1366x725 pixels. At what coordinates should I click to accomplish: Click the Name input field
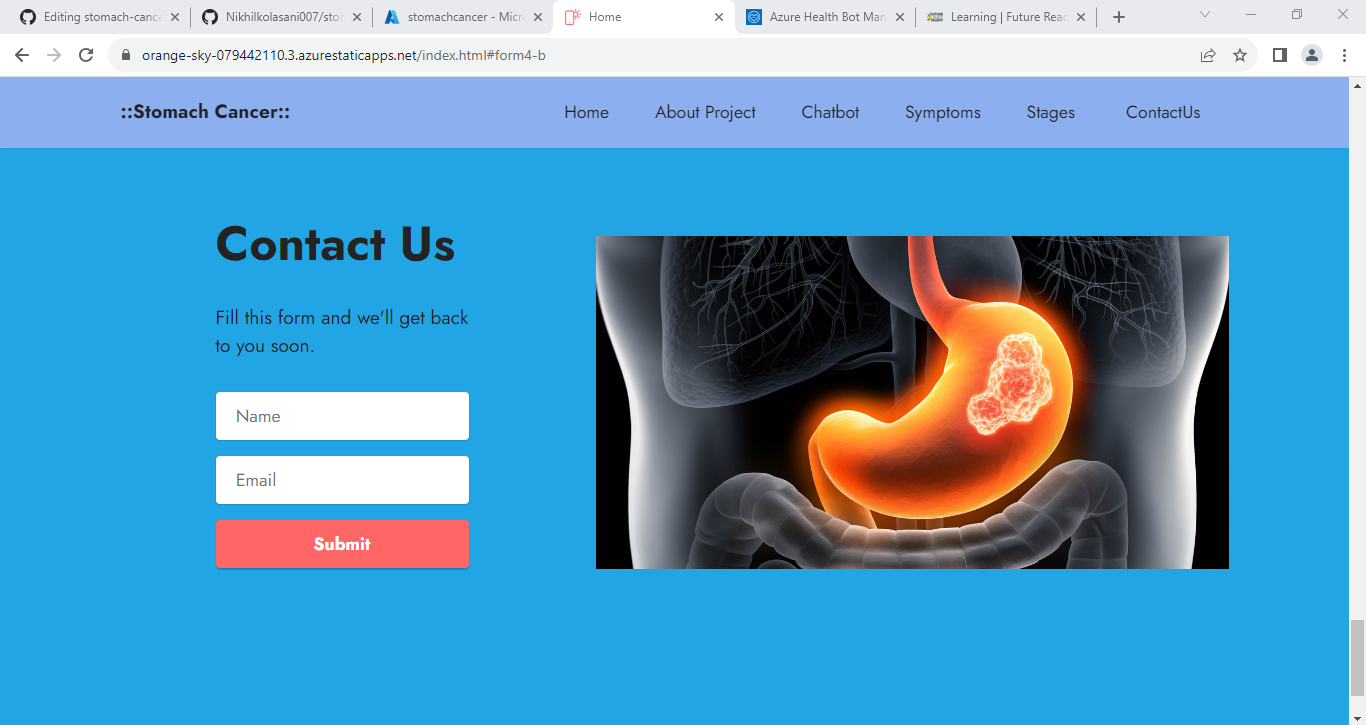coord(342,416)
